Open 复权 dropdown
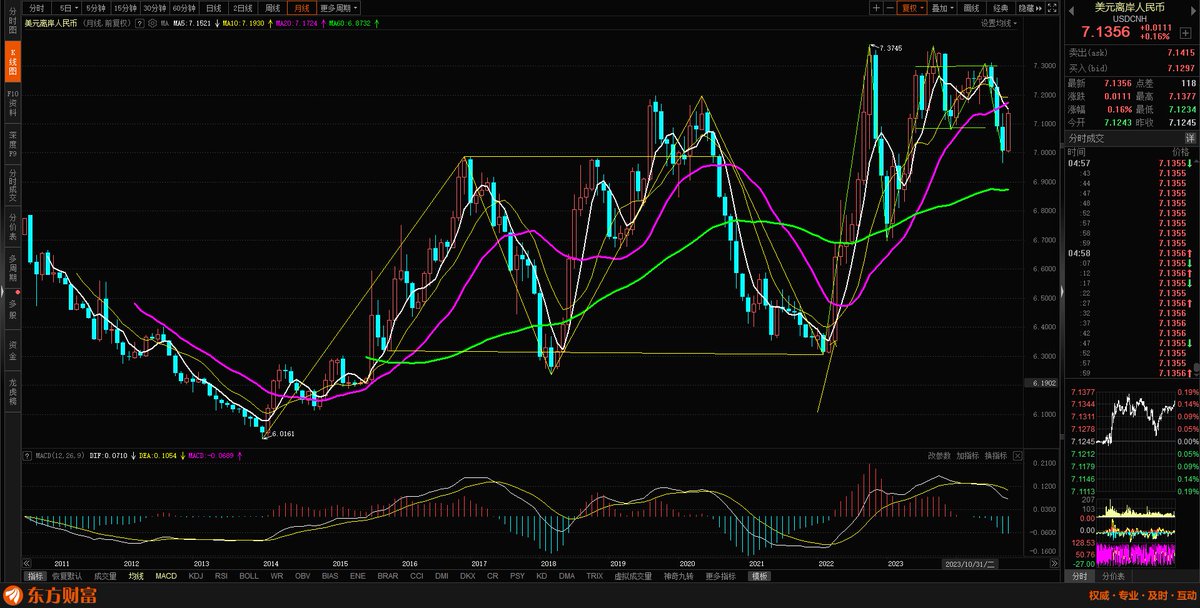The width and height of the screenshot is (1200, 608). (x=912, y=8)
